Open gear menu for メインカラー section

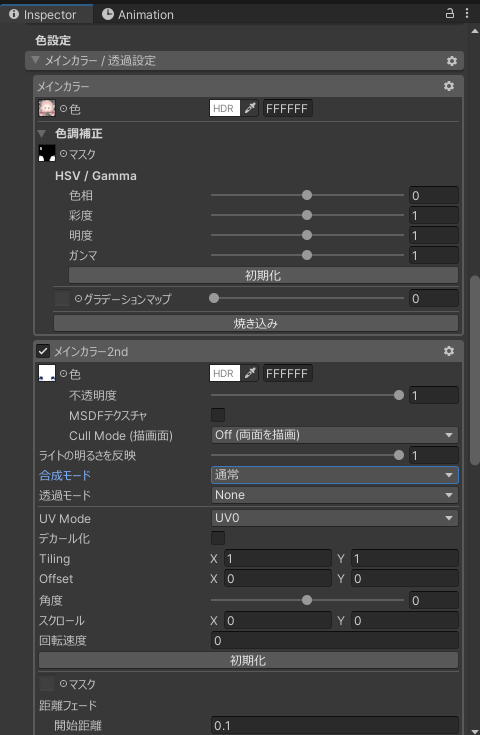point(449,86)
